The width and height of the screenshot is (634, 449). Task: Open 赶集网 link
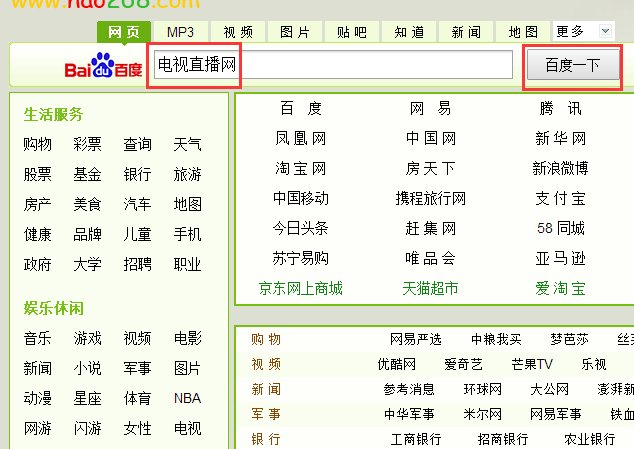(430, 228)
